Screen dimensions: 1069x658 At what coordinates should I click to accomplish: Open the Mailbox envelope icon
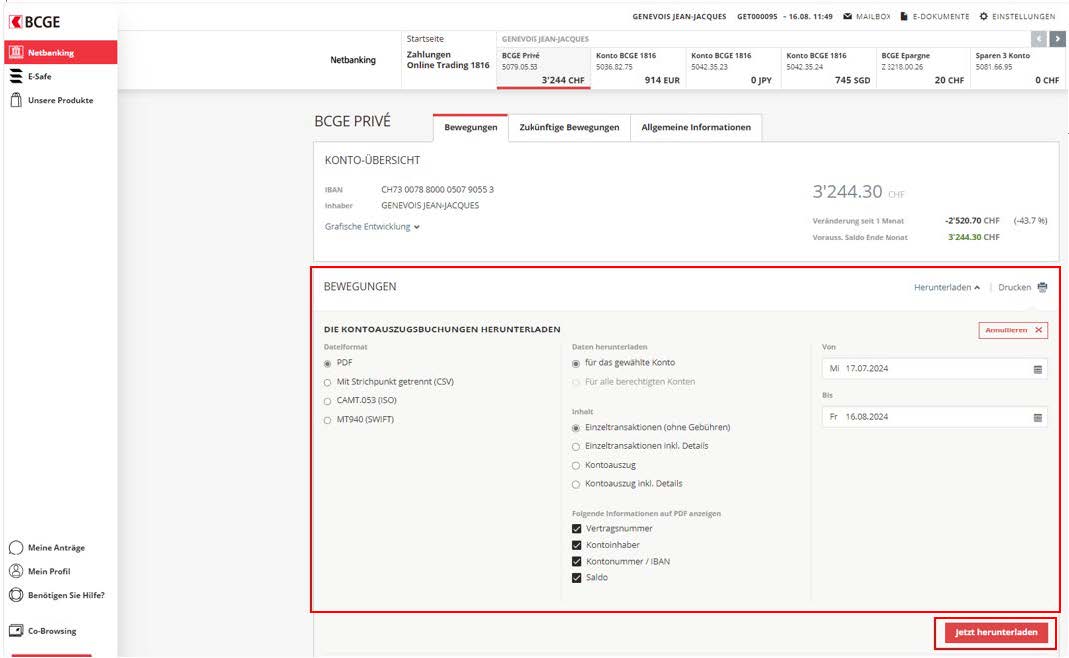(847, 16)
